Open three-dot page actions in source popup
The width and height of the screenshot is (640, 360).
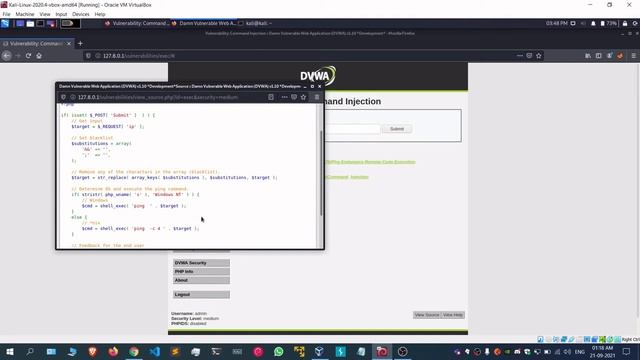tap(284, 97)
